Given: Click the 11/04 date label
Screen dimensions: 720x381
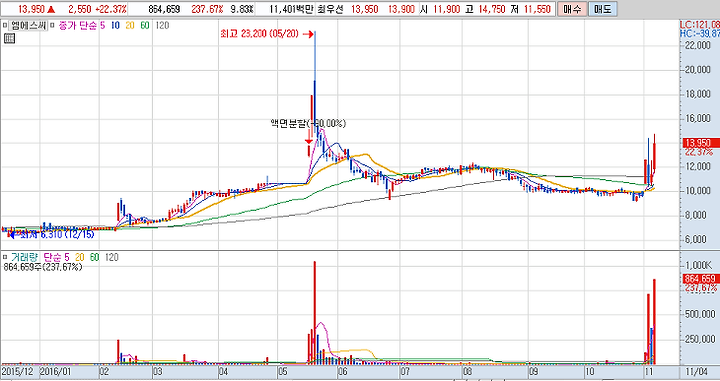Looking at the screenshot, I should point(696,371).
